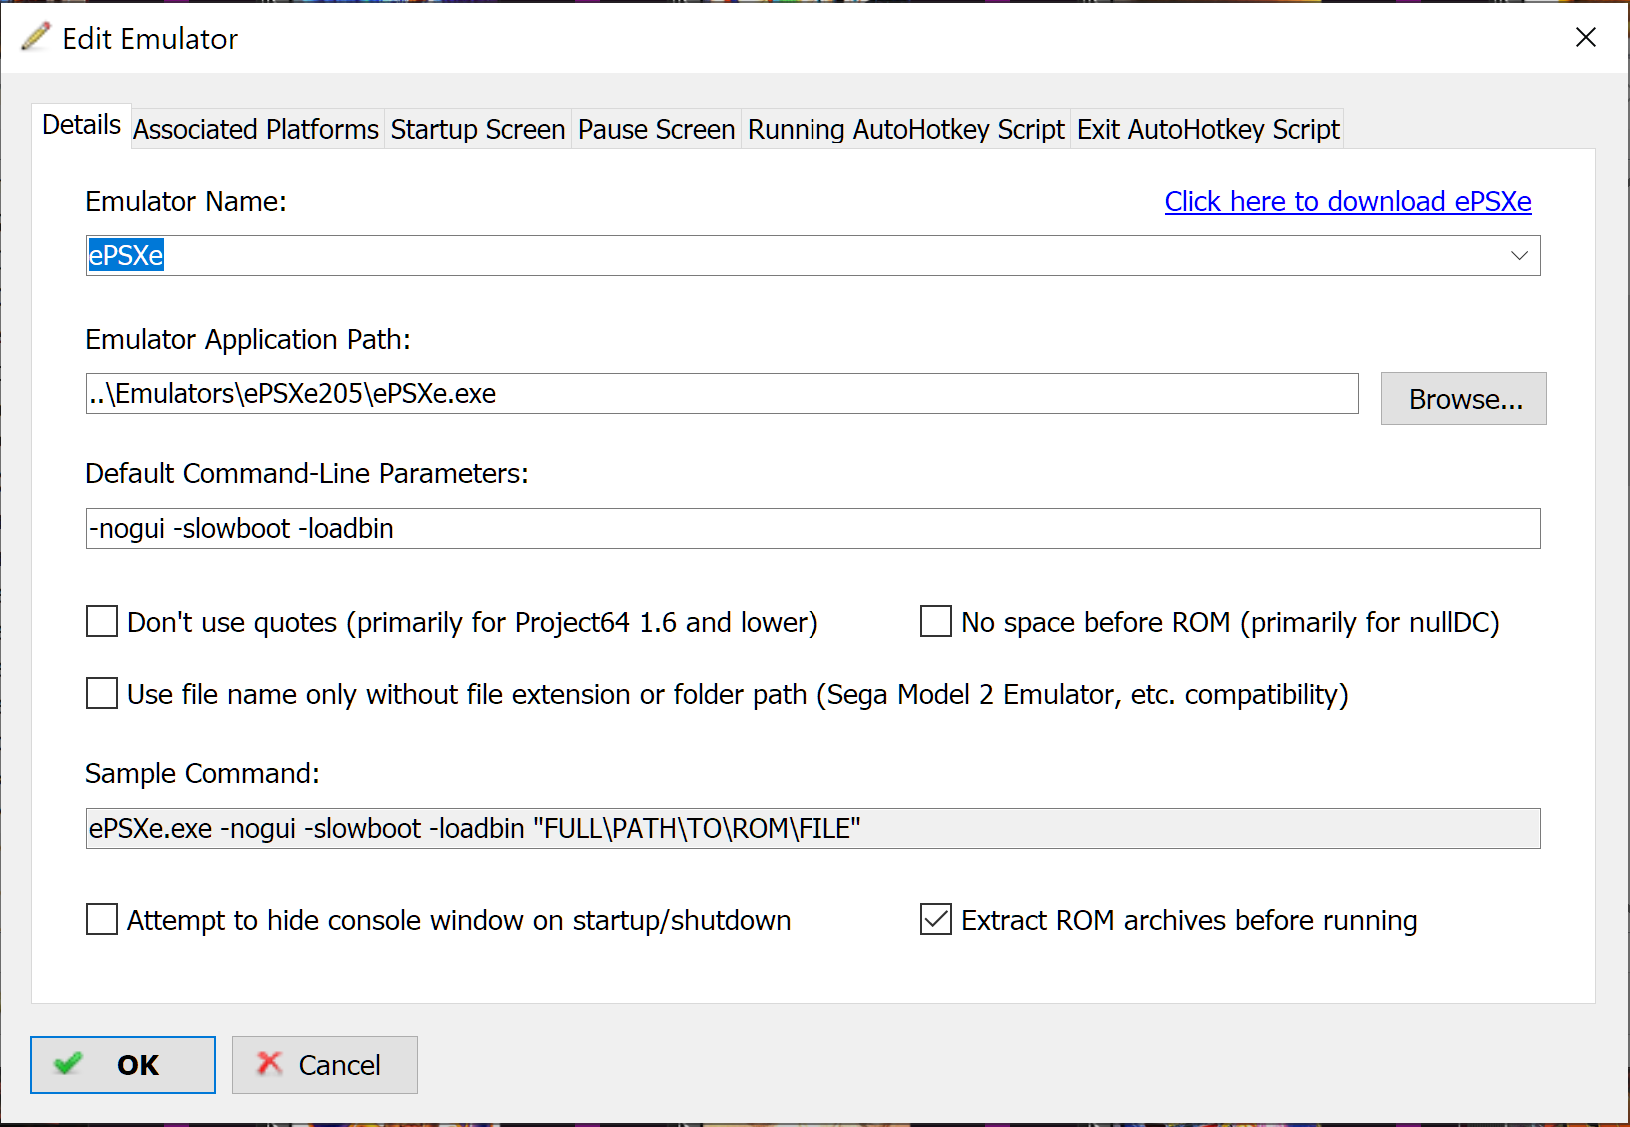Close the Edit Emulator dialog
This screenshot has height=1127, width=1630.
click(1586, 38)
